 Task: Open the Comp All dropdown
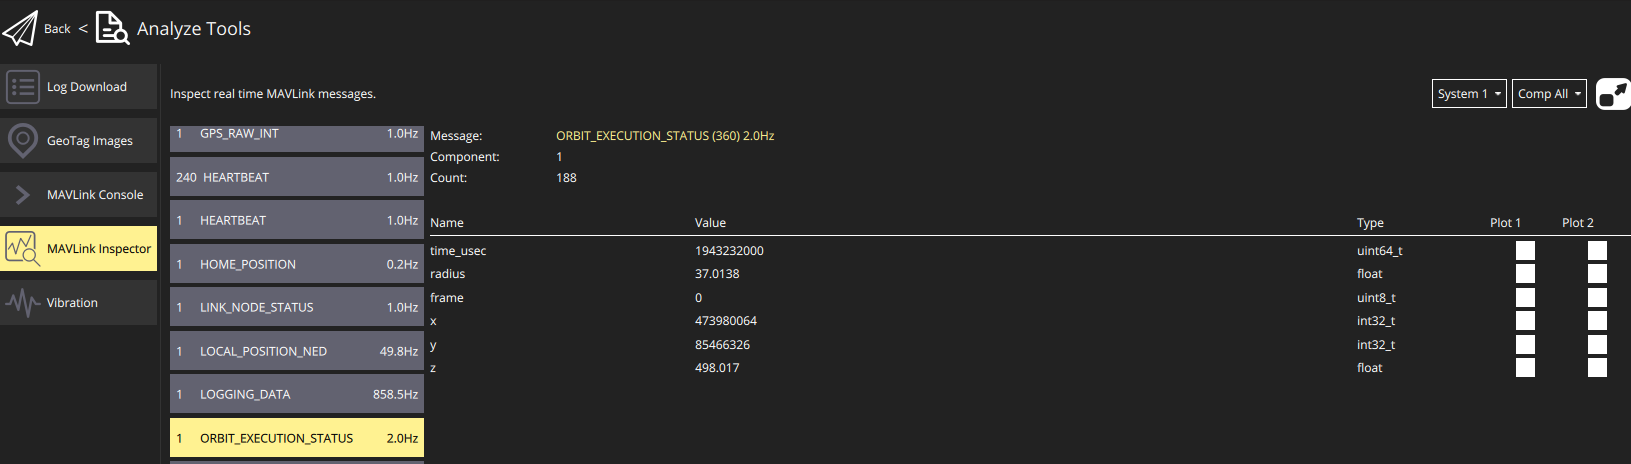1549,94
